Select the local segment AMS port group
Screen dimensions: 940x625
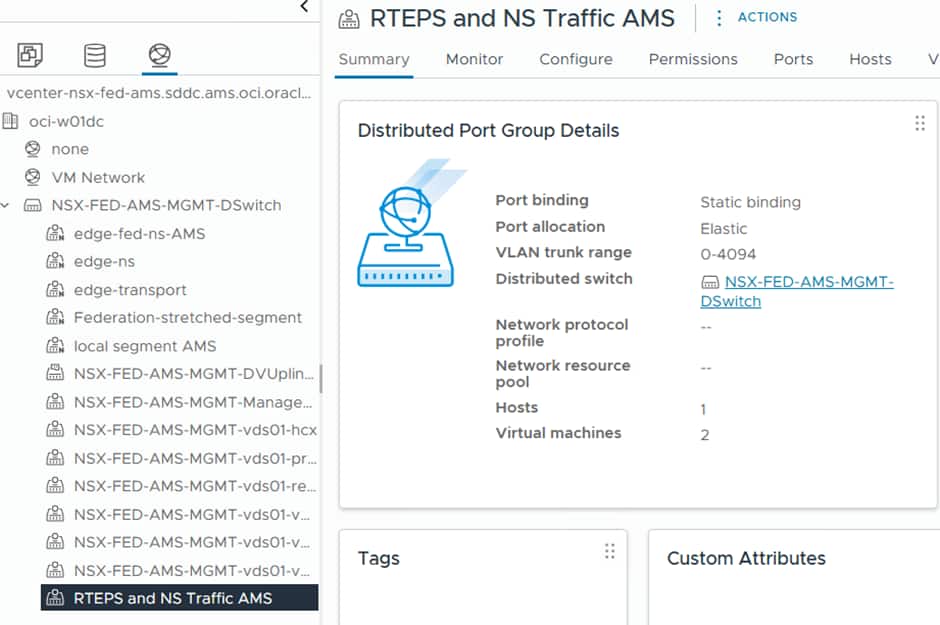145,346
